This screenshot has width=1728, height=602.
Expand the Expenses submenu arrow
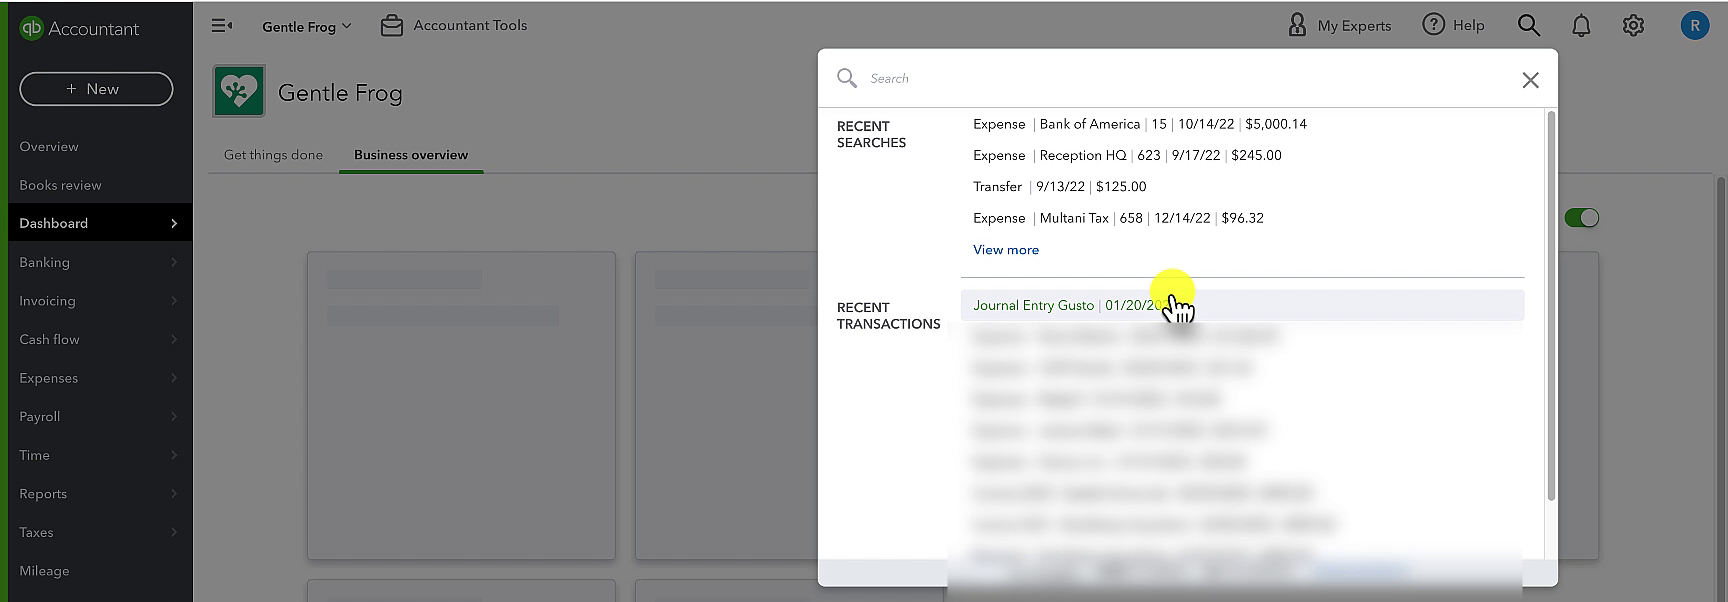174,378
